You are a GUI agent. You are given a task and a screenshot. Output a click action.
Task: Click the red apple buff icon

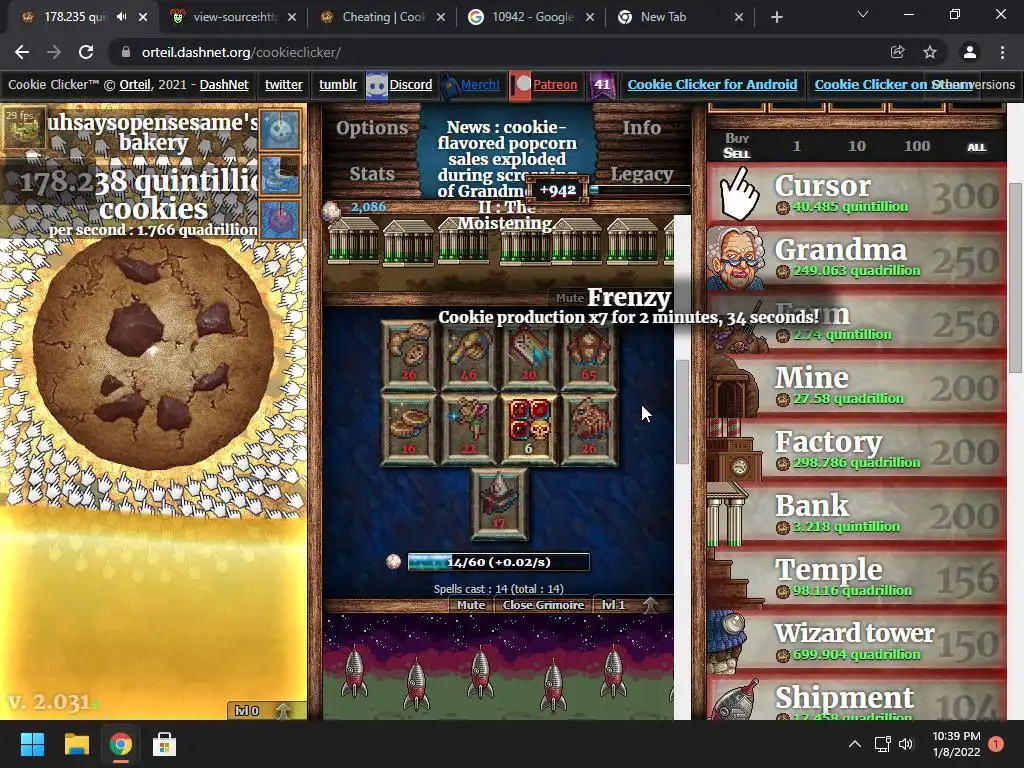tap(281, 219)
